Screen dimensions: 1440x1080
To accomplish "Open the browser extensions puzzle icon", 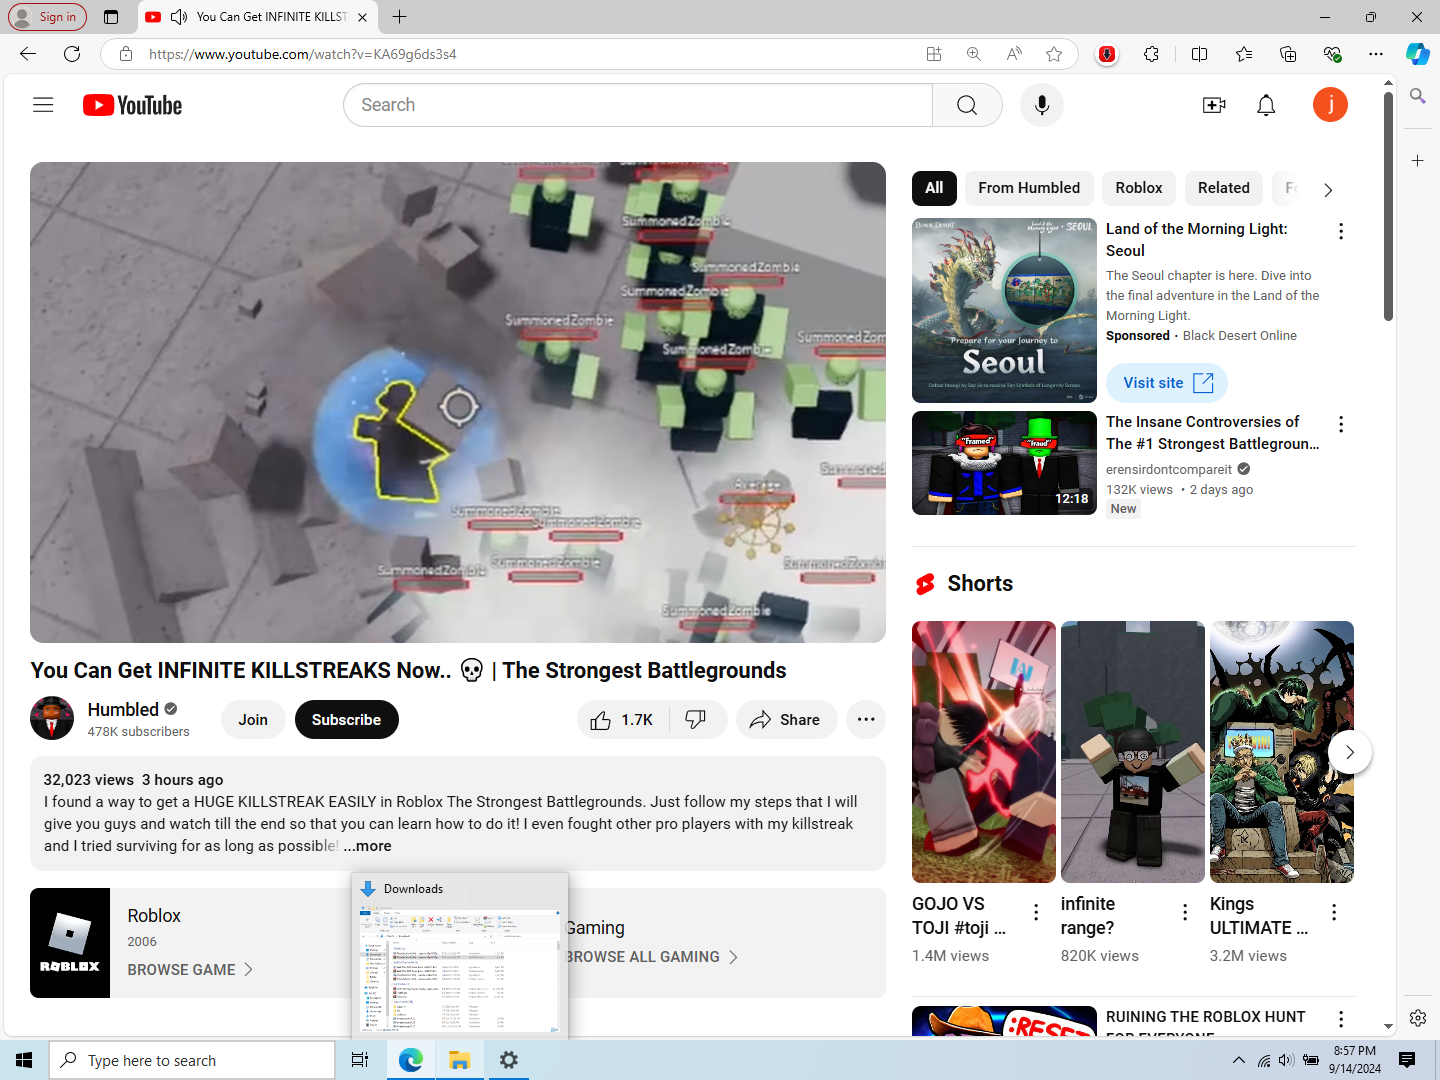I will [1152, 54].
